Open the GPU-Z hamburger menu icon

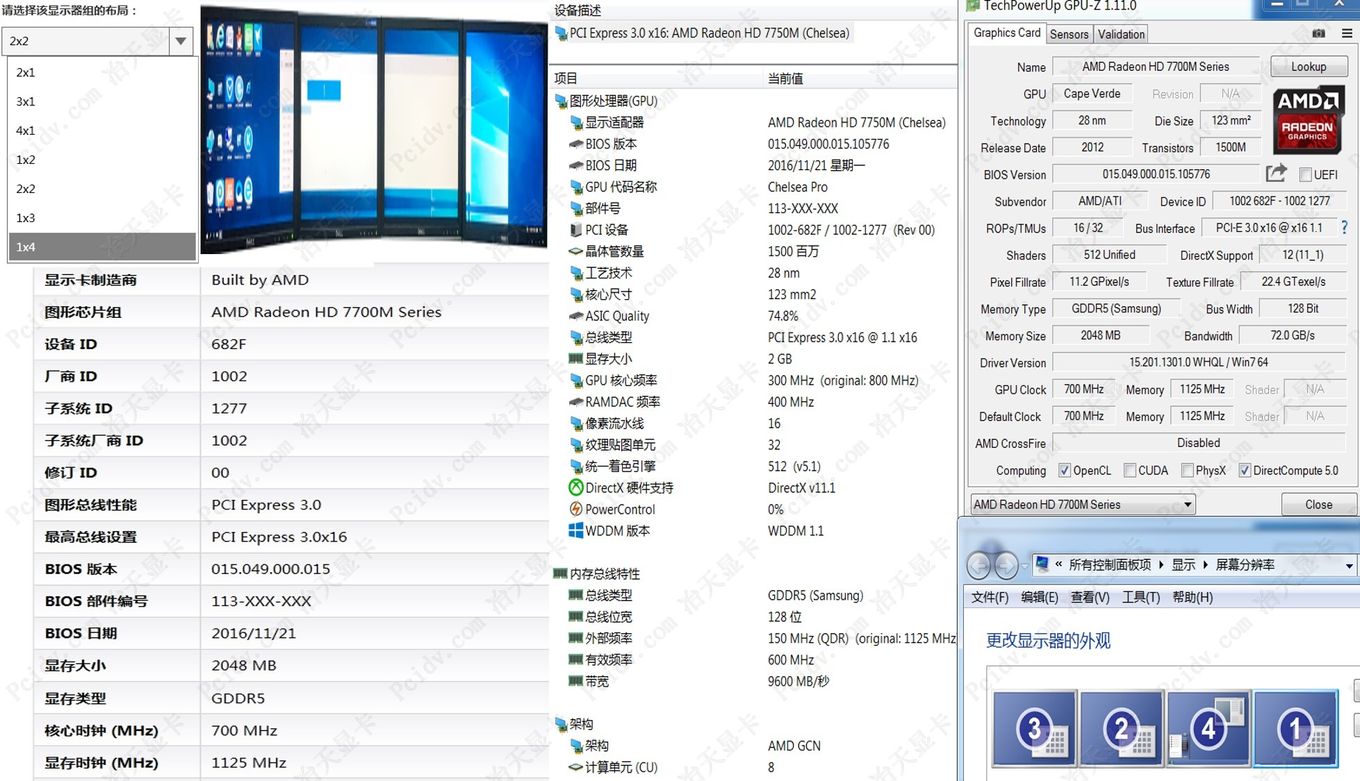(x=1346, y=33)
